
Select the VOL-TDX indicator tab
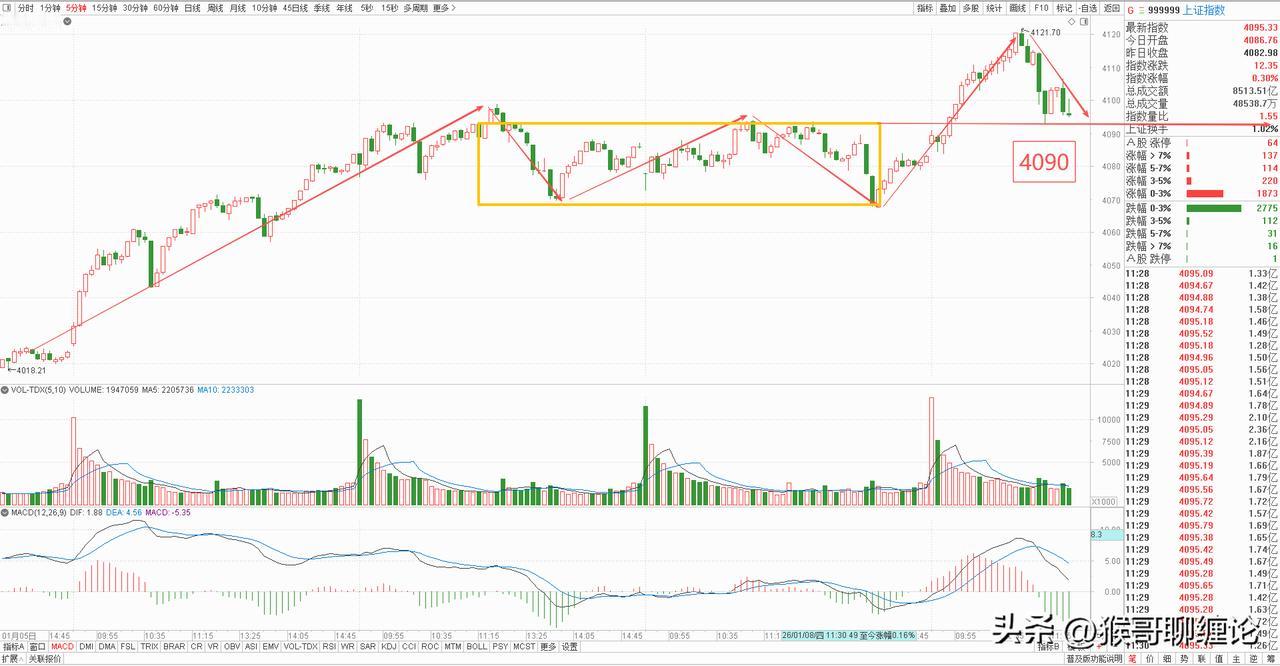coord(302,647)
